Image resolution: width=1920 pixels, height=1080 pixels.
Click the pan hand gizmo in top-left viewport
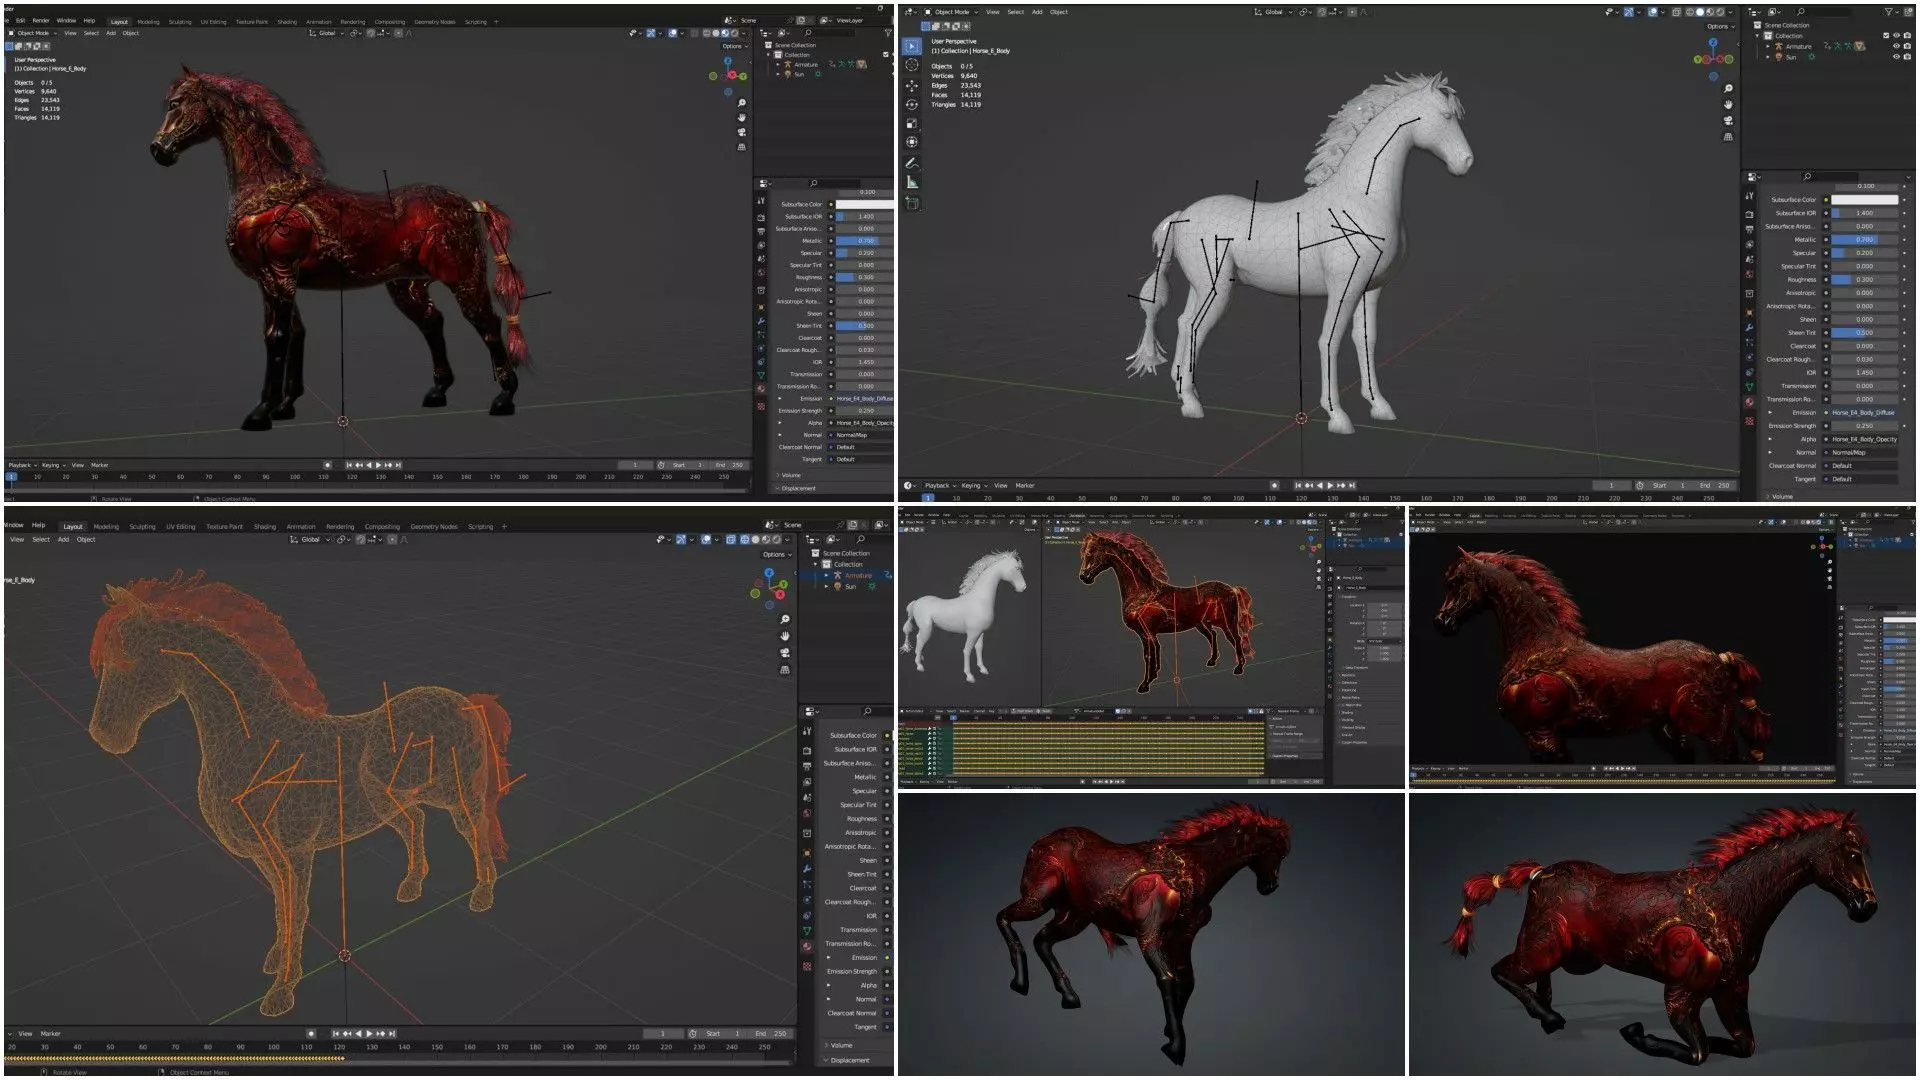(x=741, y=118)
